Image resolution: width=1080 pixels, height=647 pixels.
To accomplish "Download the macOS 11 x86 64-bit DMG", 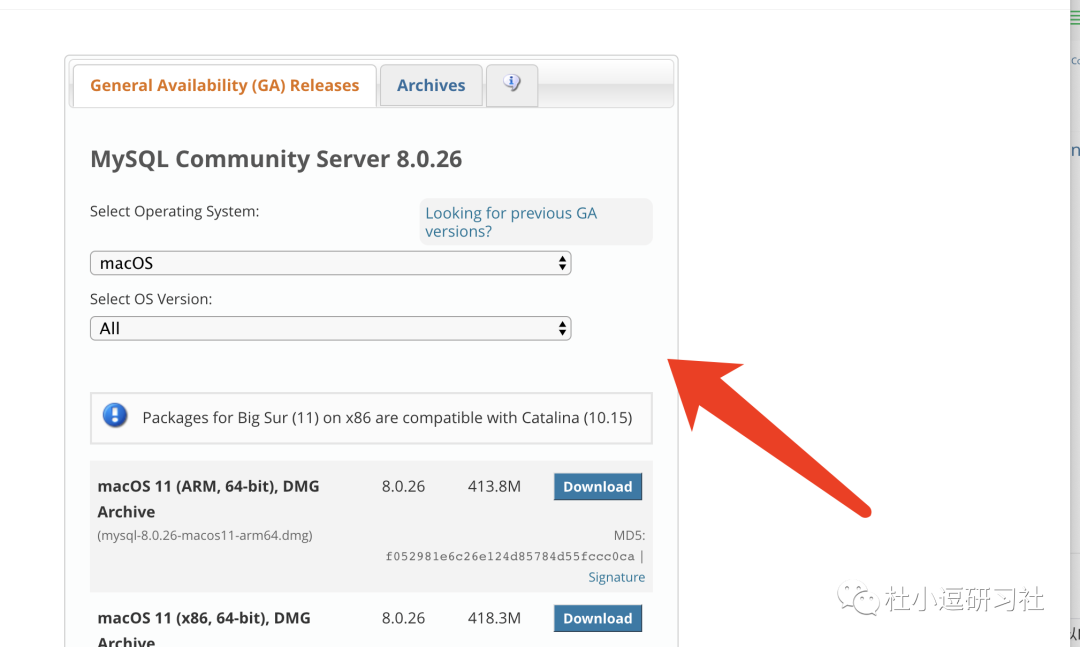I will (598, 618).
